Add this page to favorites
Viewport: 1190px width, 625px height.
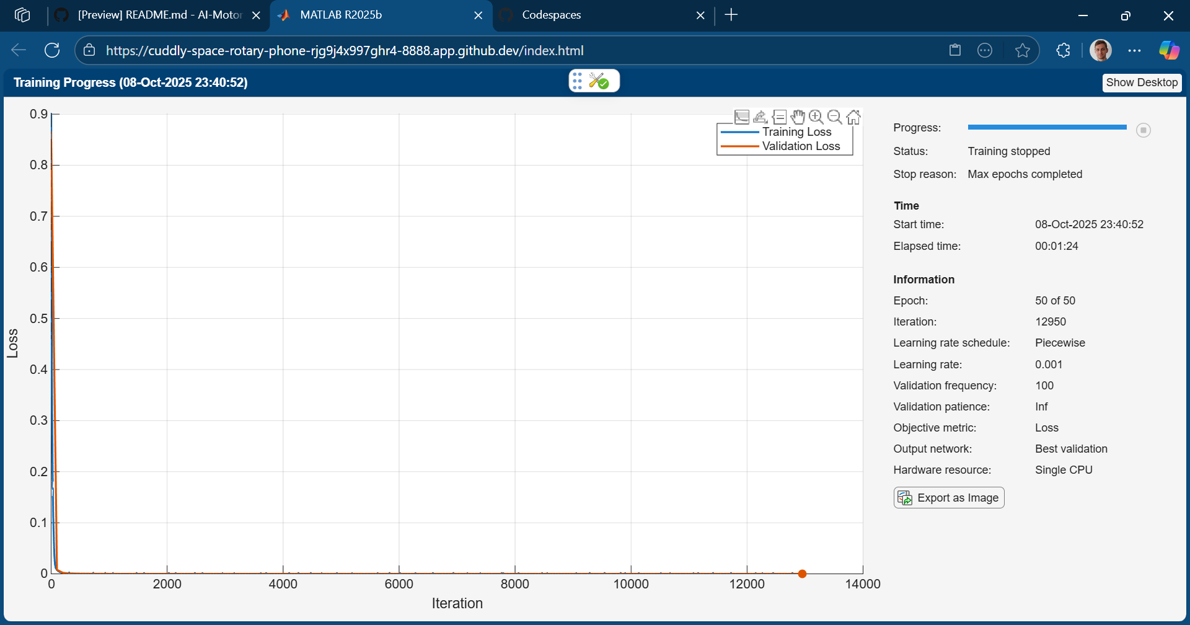[x=1022, y=50]
